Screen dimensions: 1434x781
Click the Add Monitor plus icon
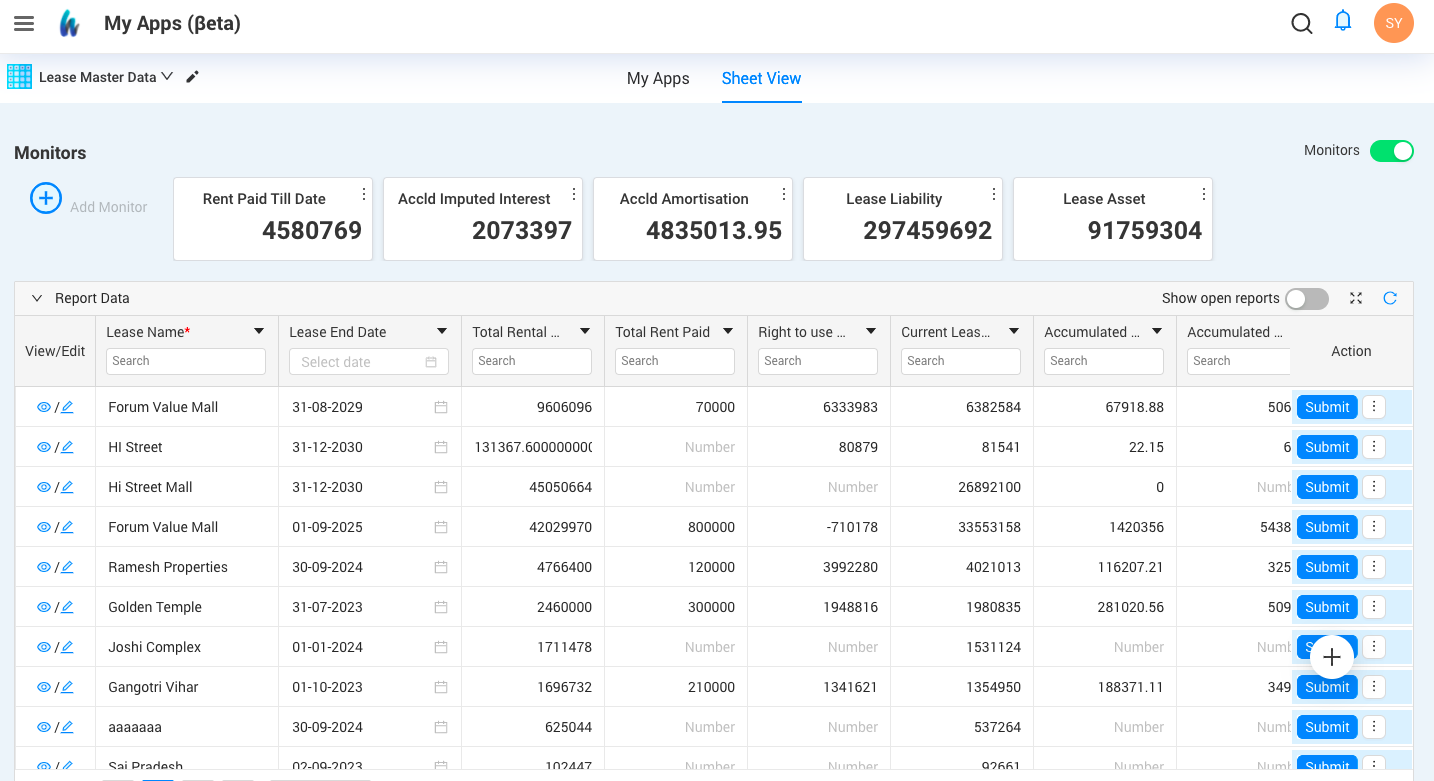(45, 198)
